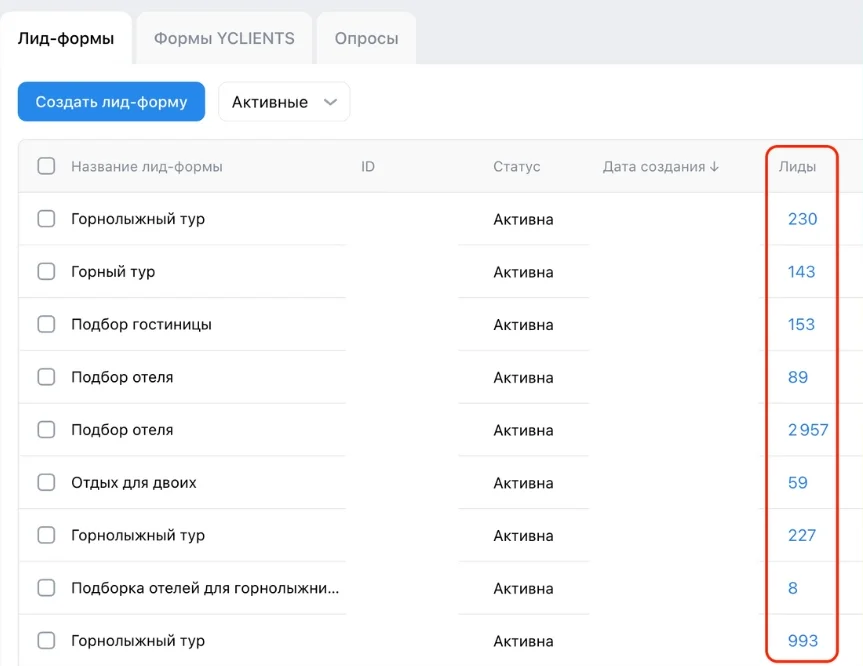Tick the Подбор гостиницы checkbox
This screenshot has height=666, width=863.
[46, 324]
